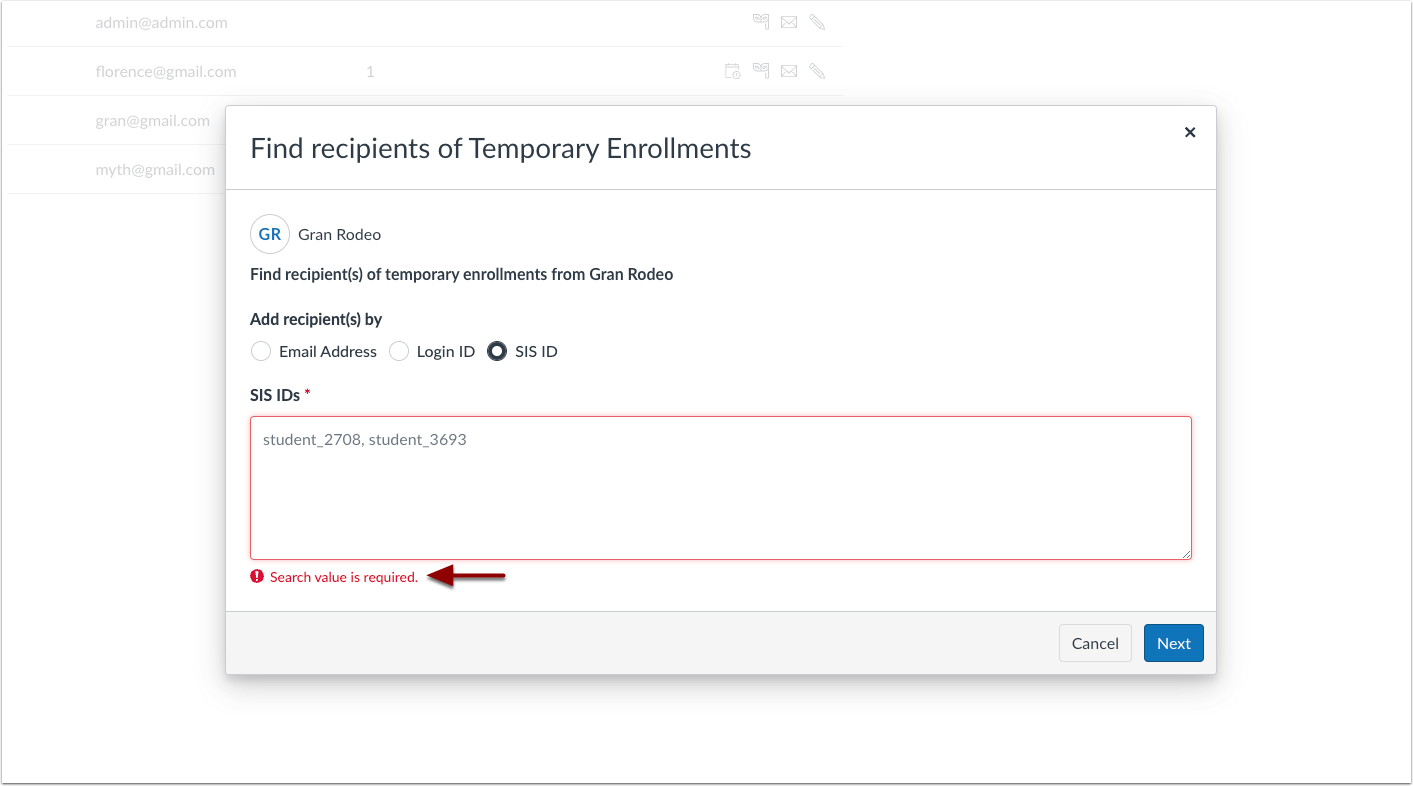Screen dimensions: 1413x786
Task: Click the gran@gmail.com row
Action: coord(118,120)
